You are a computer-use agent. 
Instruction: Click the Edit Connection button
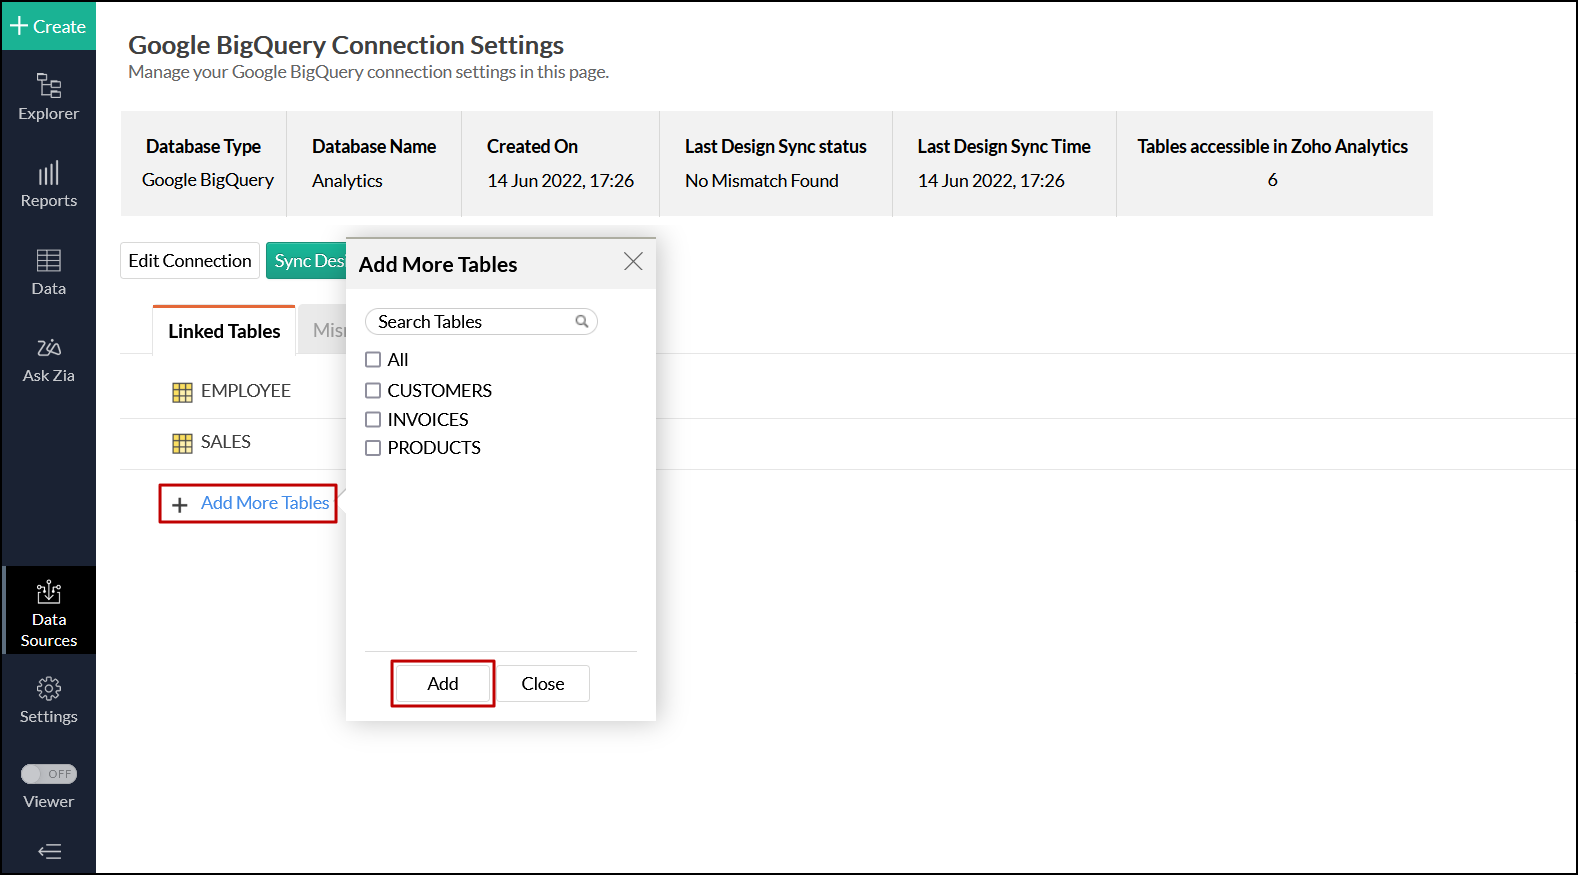tap(190, 261)
